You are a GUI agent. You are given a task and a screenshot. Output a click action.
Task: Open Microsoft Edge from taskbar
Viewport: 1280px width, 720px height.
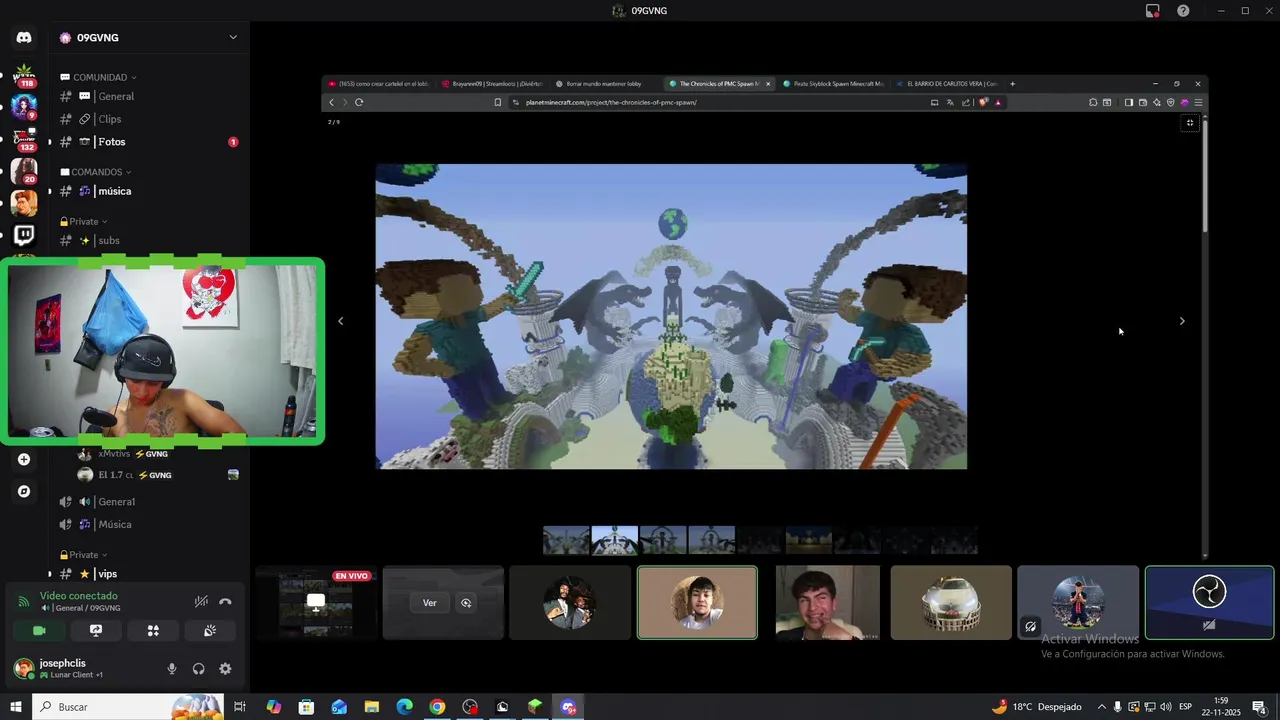coord(404,707)
